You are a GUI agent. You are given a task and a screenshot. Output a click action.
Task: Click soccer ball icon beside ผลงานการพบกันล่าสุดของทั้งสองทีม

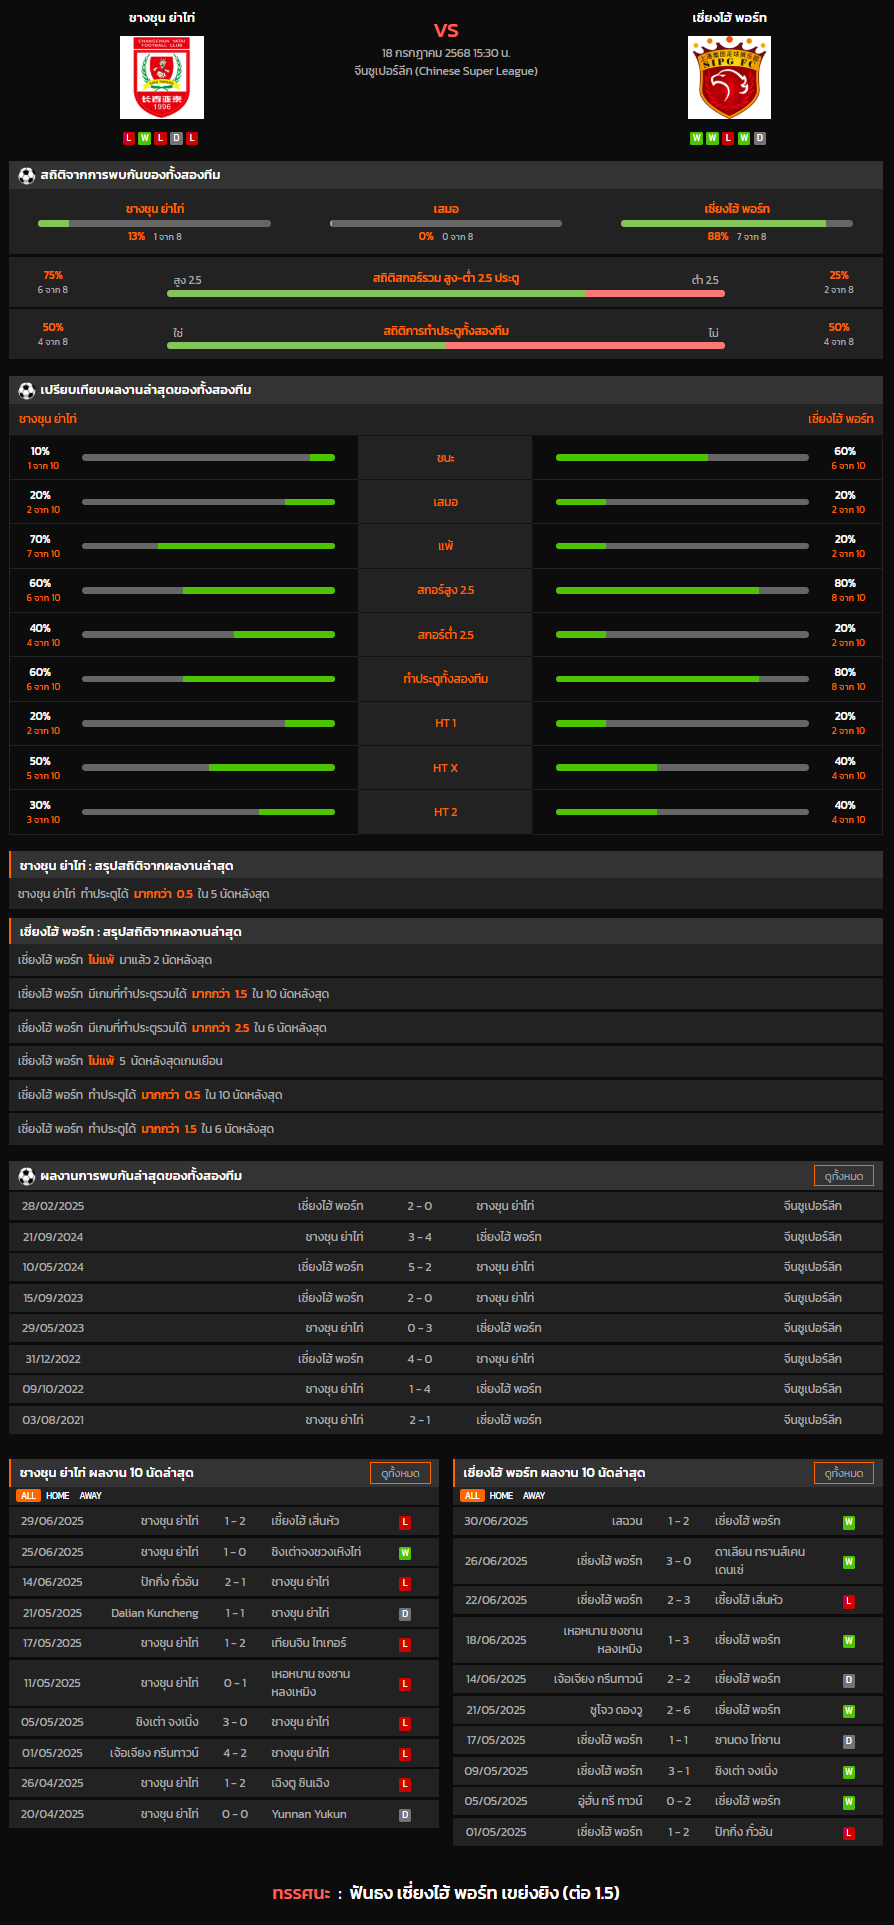[x=27, y=1176]
